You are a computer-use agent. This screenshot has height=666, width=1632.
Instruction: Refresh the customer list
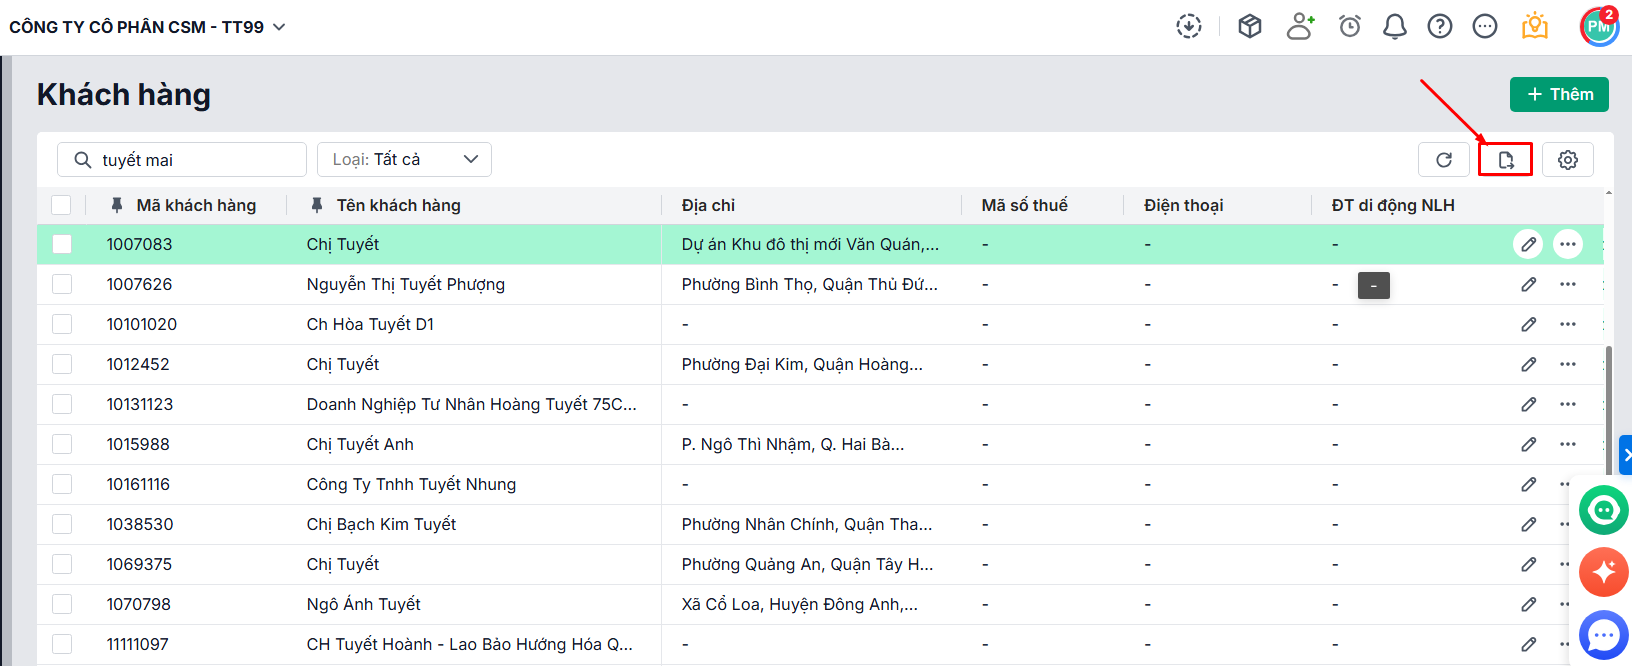pos(1443,160)
